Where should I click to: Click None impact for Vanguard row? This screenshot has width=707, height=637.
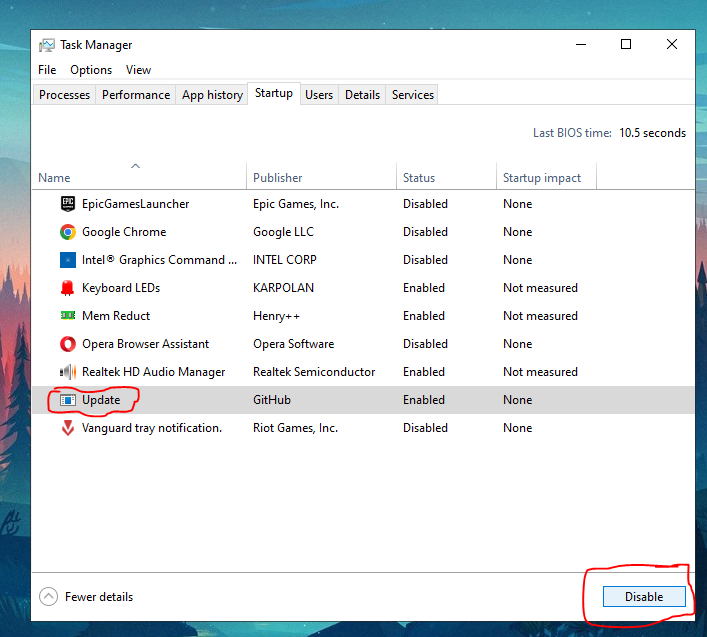pyautogui.click(x=518, y=428)
